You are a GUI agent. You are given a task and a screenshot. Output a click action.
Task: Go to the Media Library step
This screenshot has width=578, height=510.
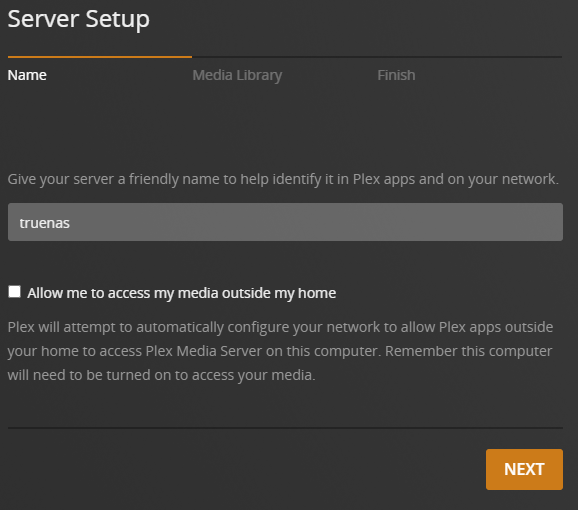pyautogui.click(x=237, y=76)
